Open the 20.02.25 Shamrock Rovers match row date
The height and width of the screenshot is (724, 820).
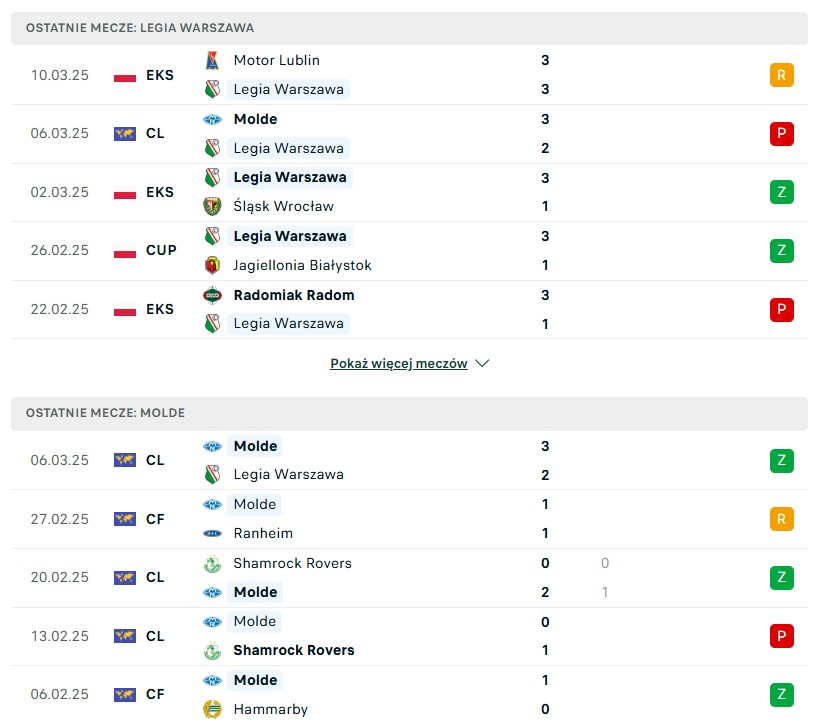[60, 577]
